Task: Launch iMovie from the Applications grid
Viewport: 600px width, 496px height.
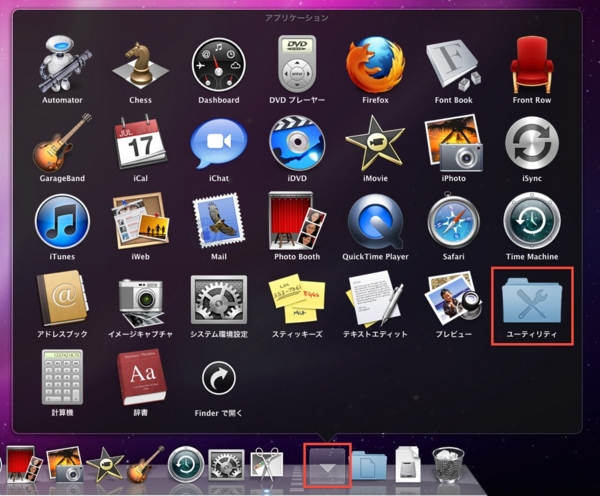Action: 375,143
